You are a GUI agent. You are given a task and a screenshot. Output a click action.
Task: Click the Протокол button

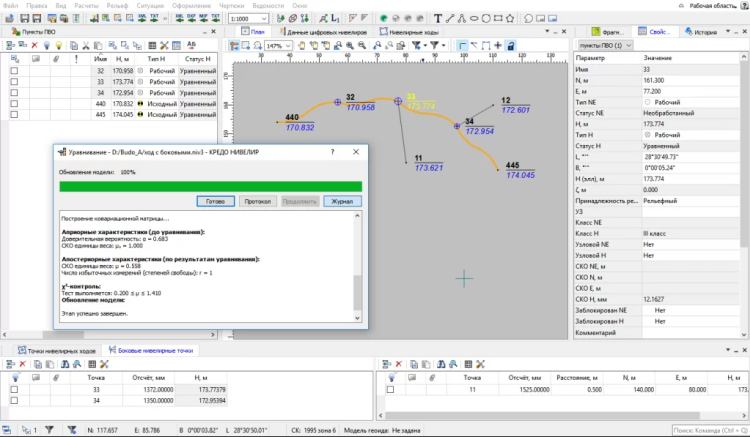tap(259, 201)
